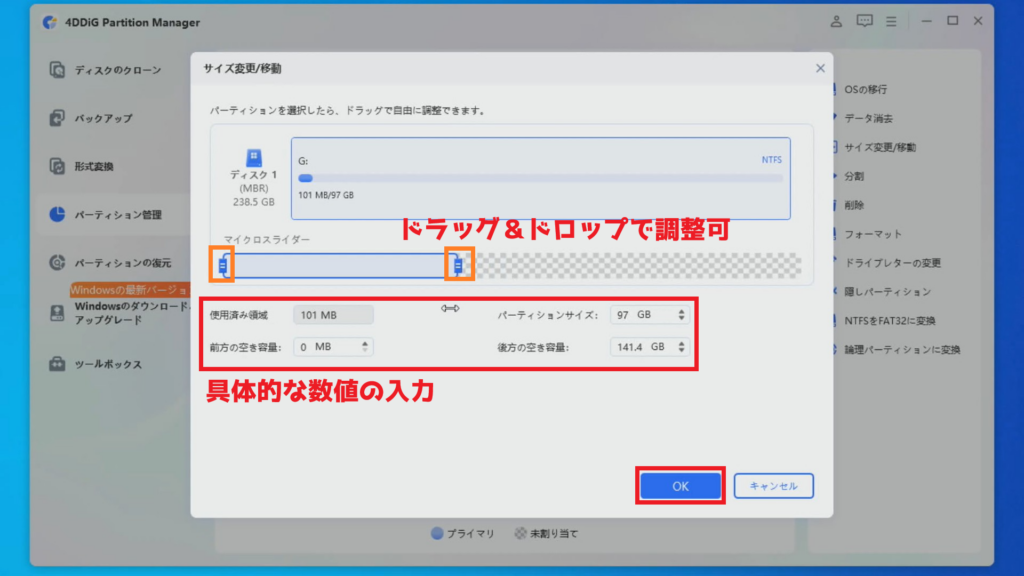1024x576 pixels.
Task: Click the 前方の空き容量 stepper arrows
Action: pyautogui.click(x=365, y=347)
